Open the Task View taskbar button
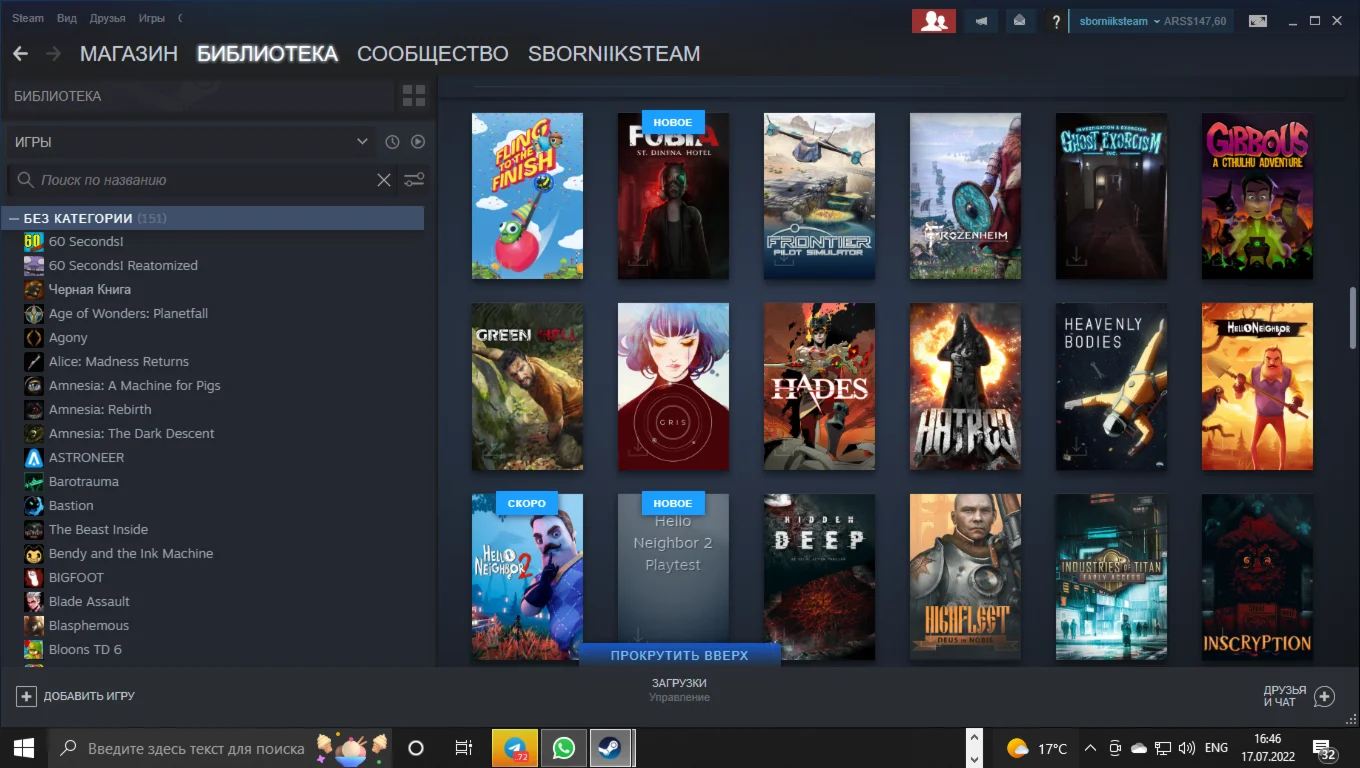1360x768 pixels. [463, 748]
